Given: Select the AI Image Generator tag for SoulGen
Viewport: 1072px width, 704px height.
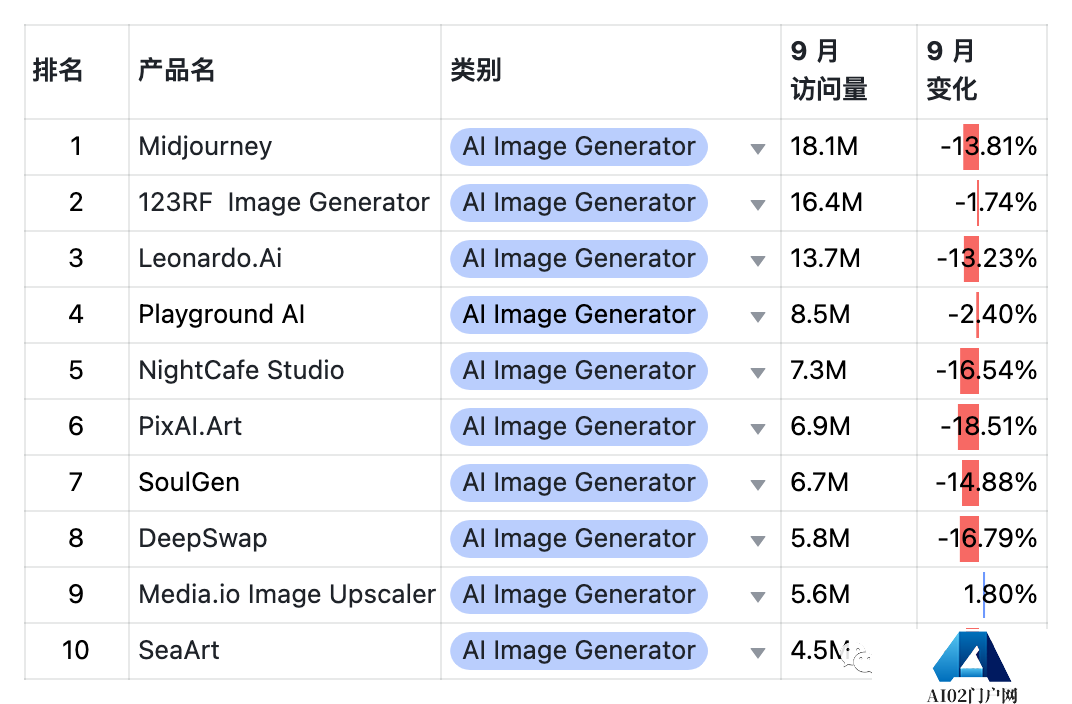Looking at the screenshot, I should (x=578, y=483).
